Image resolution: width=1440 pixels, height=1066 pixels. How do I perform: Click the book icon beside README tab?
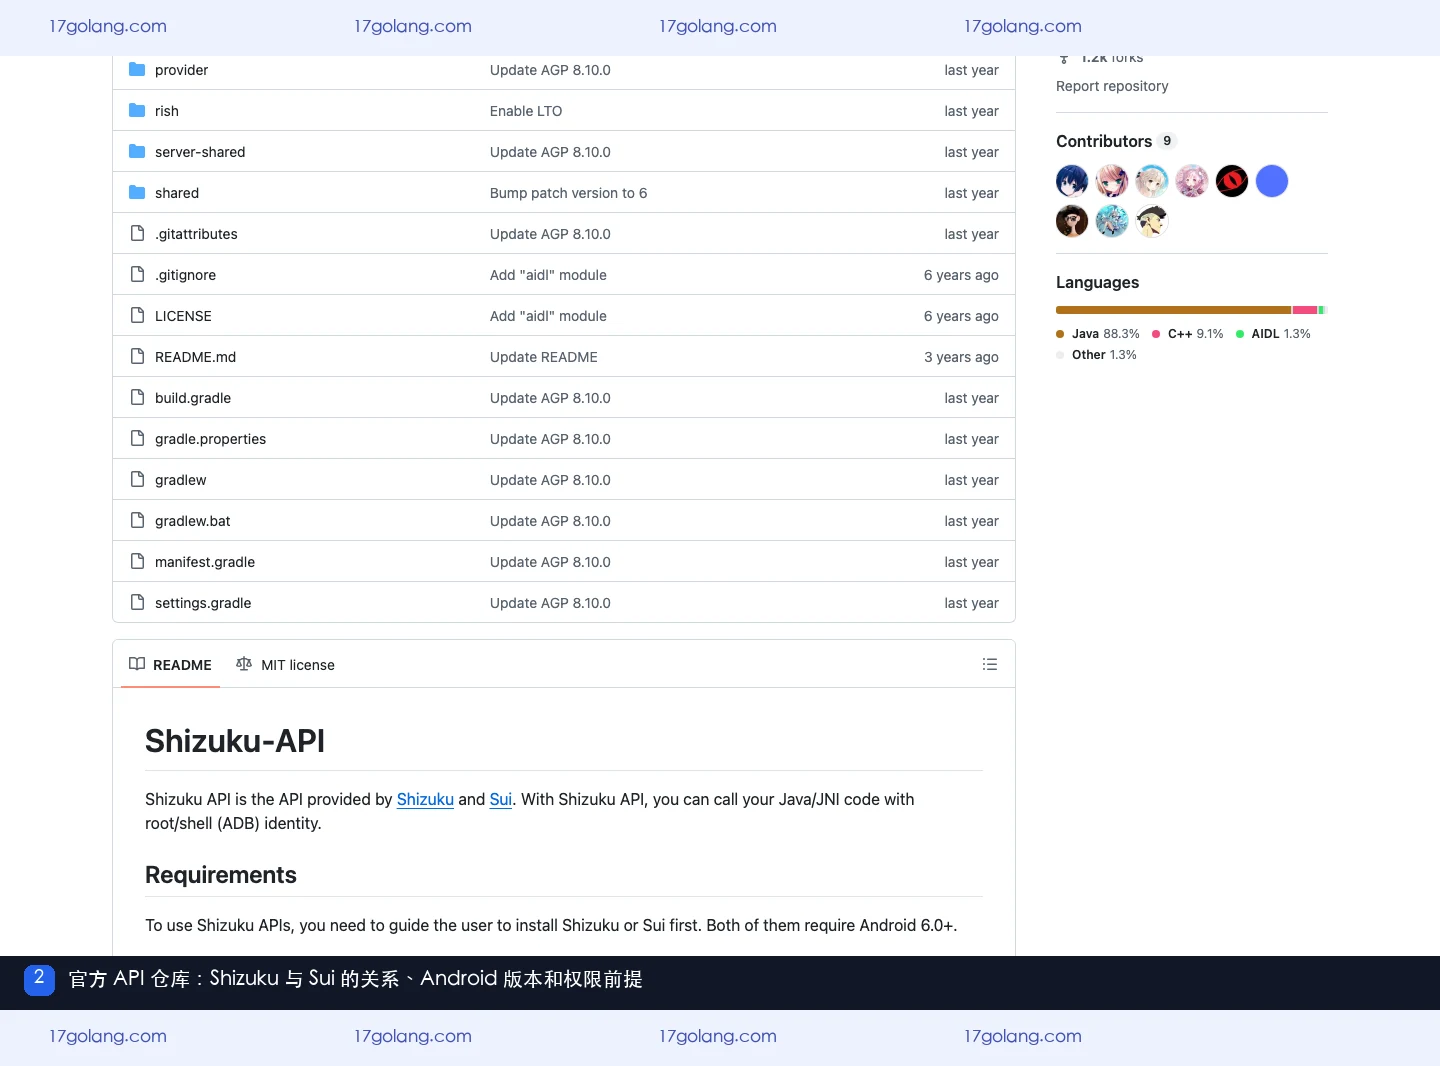[137, 664]
